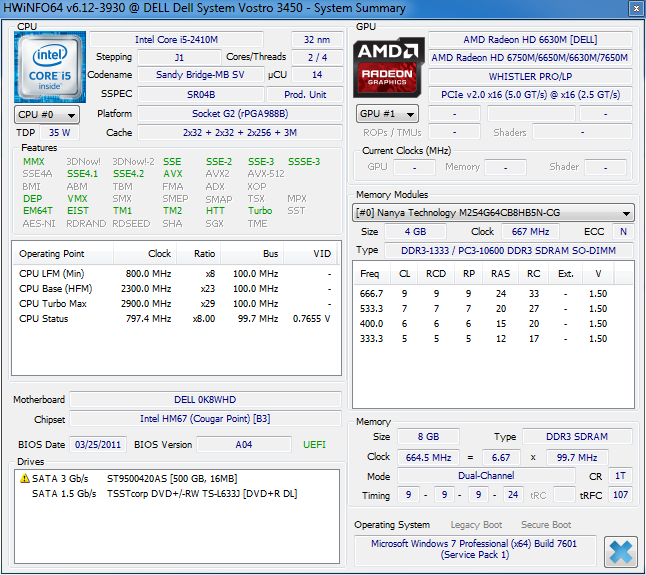Select the 400.0 memory timing row

point(493,324)
